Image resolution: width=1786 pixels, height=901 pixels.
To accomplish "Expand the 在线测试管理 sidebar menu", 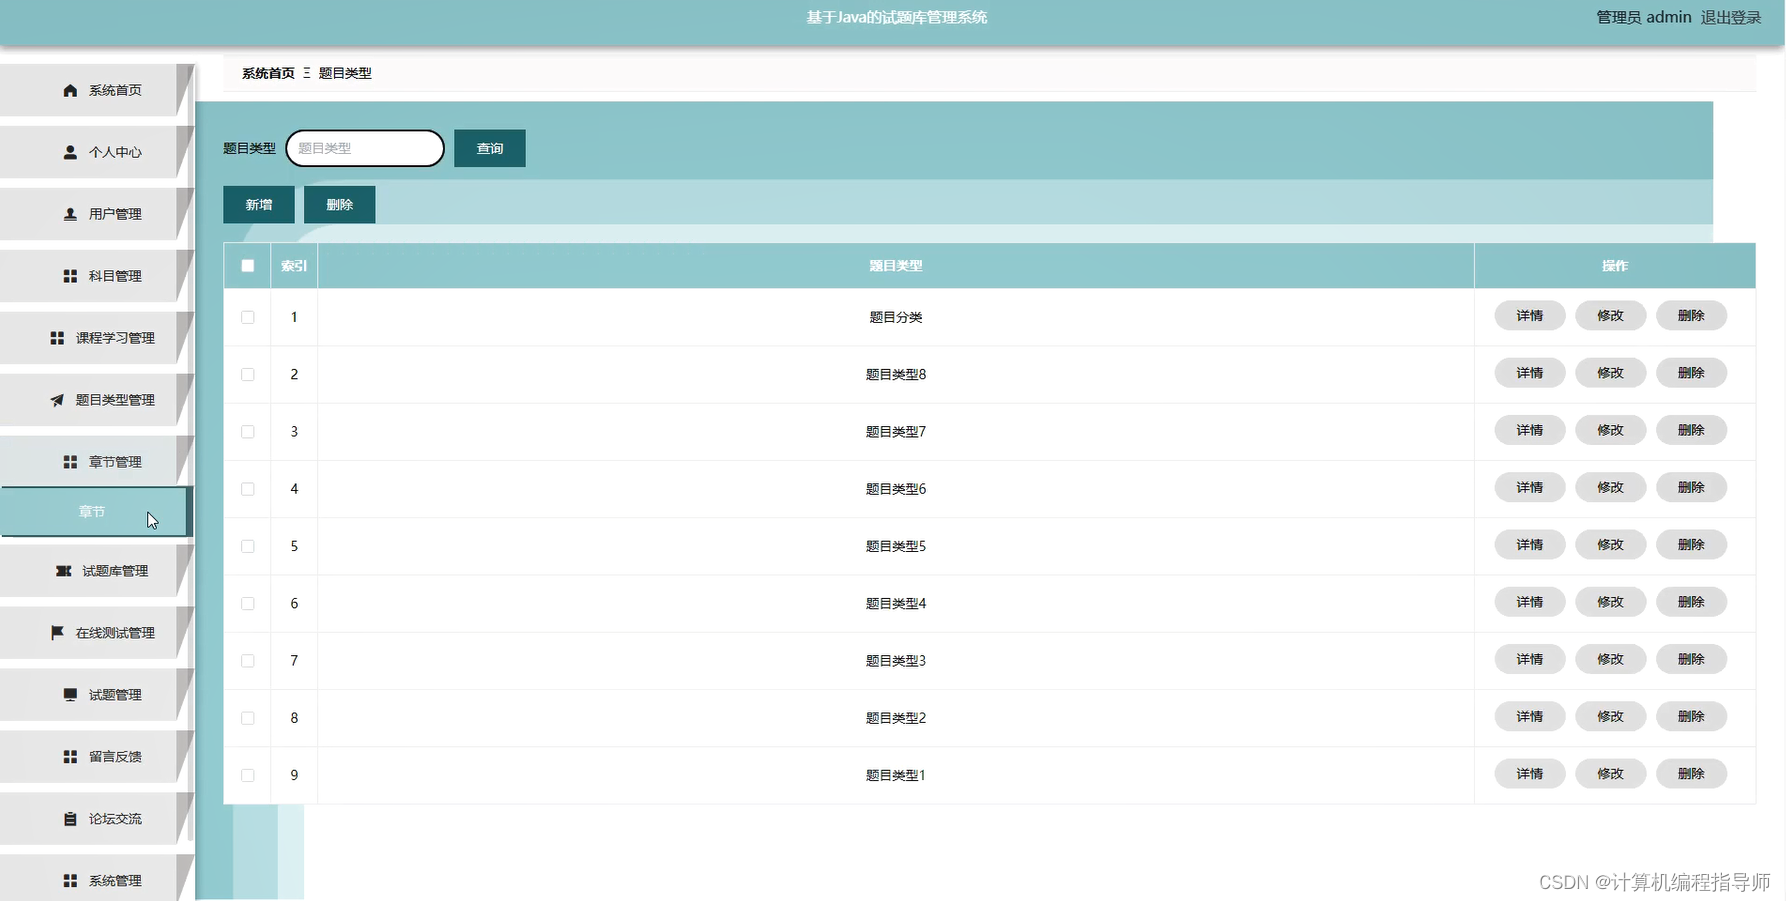I will point(95,633).
